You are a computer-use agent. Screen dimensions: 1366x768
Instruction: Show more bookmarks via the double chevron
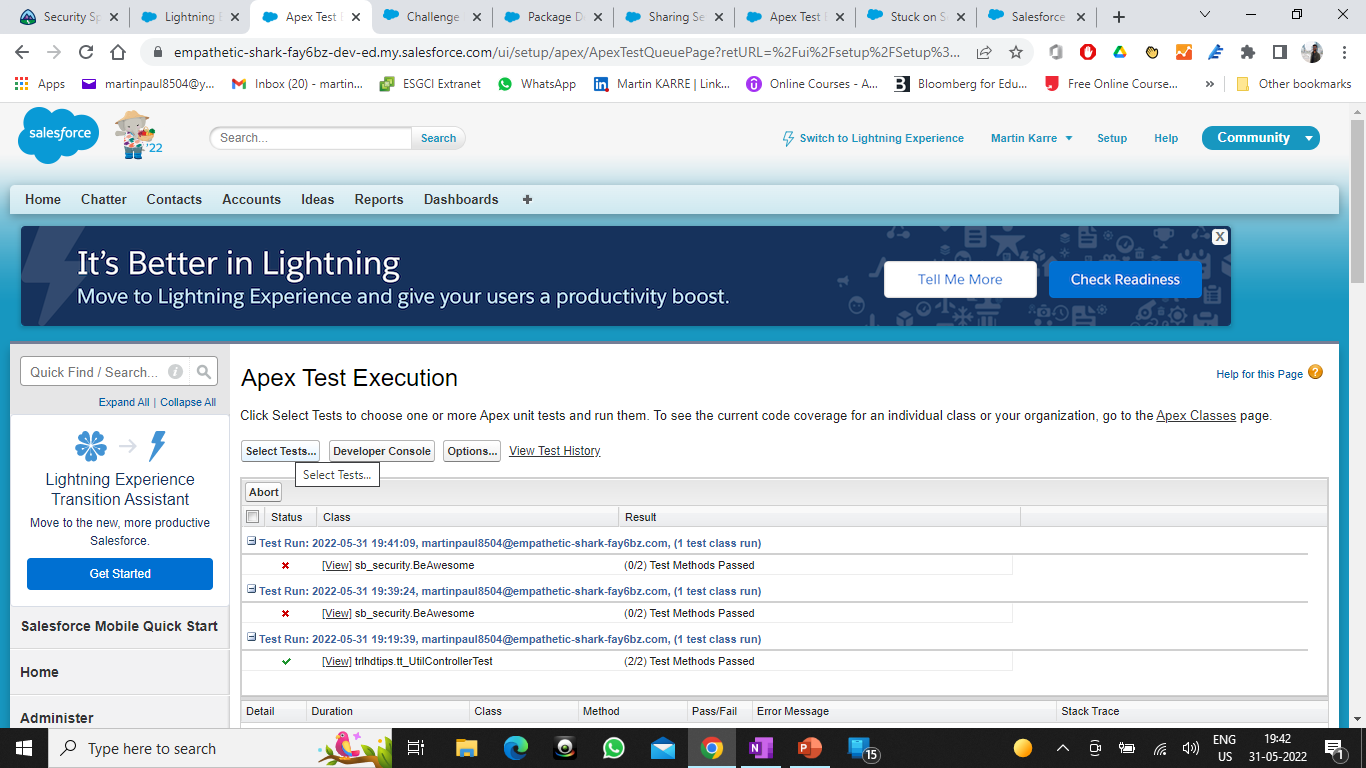(1210, 84)
